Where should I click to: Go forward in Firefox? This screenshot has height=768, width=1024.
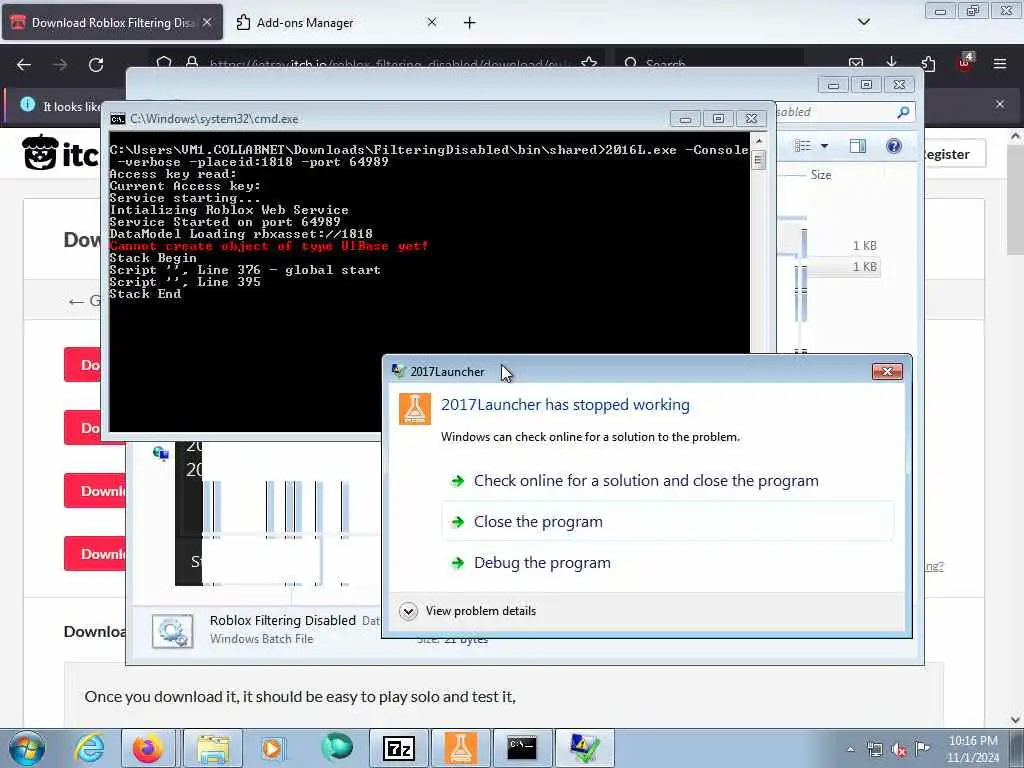click(60, 65)
